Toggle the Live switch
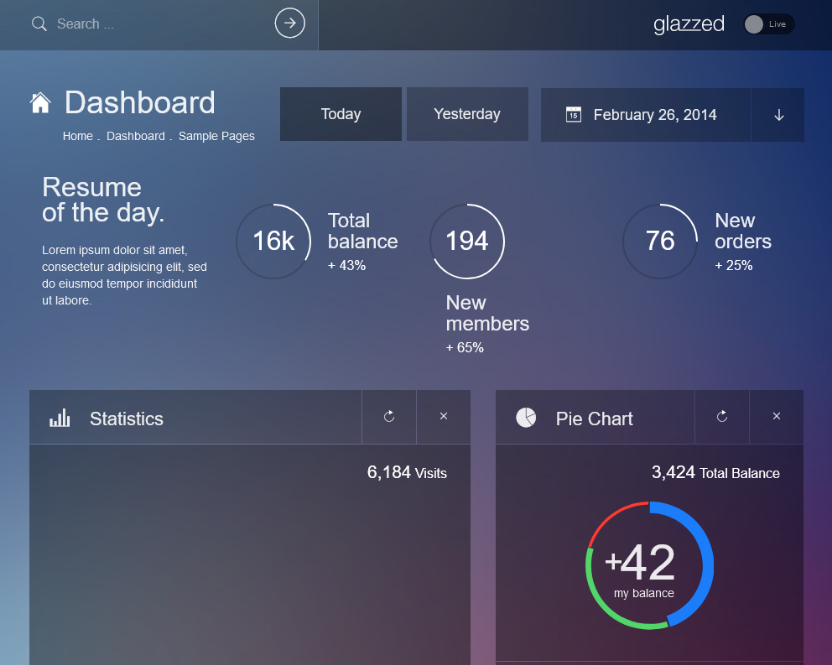 coord(769,24)
